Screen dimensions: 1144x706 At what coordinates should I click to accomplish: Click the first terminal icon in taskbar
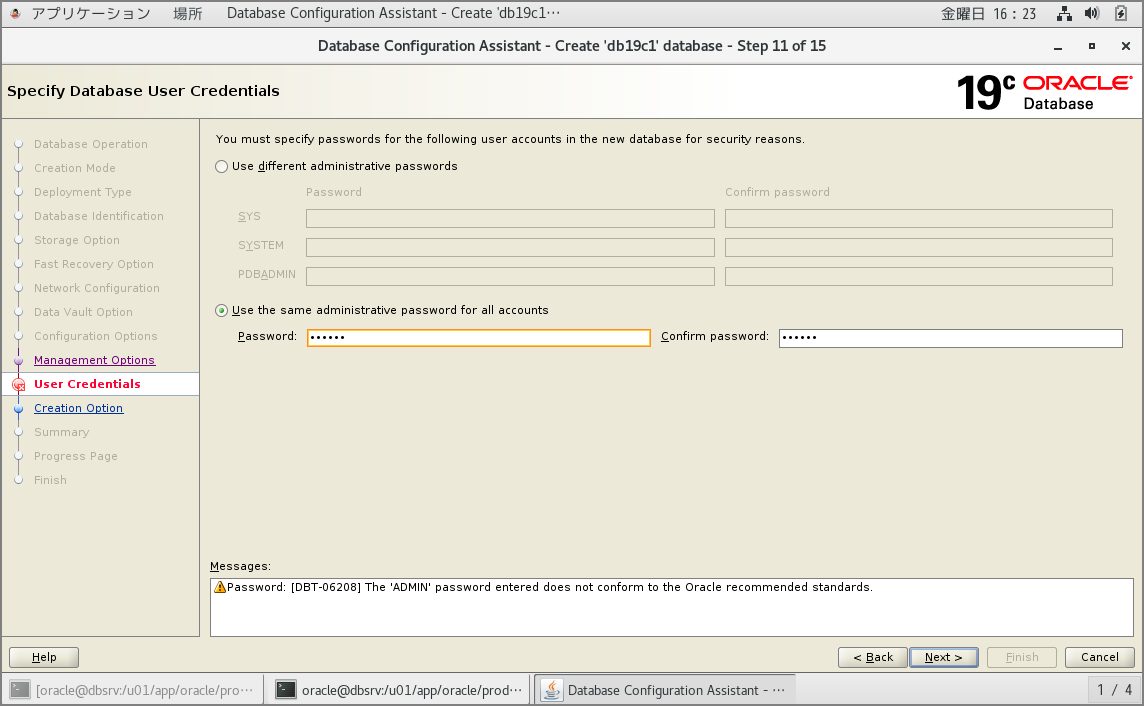point(20,689)
